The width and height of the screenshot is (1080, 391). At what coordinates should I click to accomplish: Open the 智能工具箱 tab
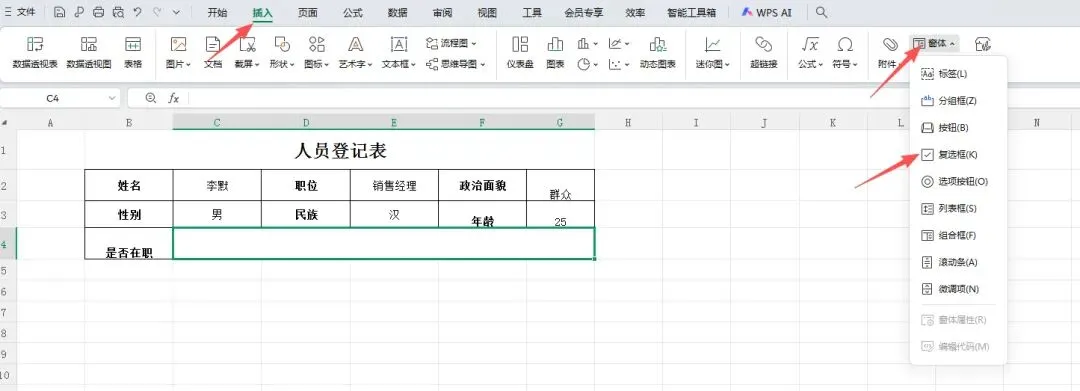tap(692, 12)
